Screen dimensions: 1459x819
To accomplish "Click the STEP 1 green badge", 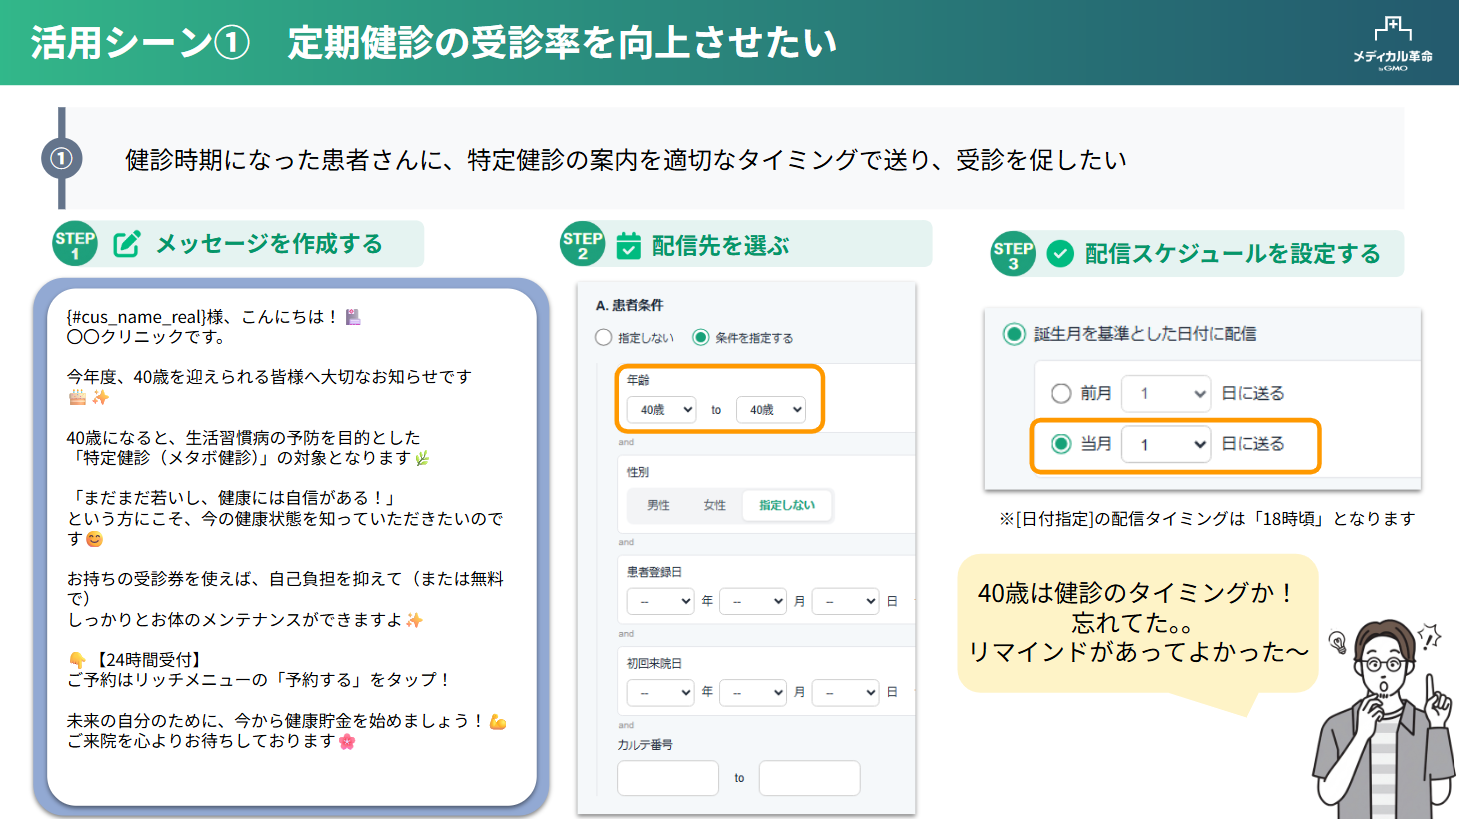I will pos(75,244).
